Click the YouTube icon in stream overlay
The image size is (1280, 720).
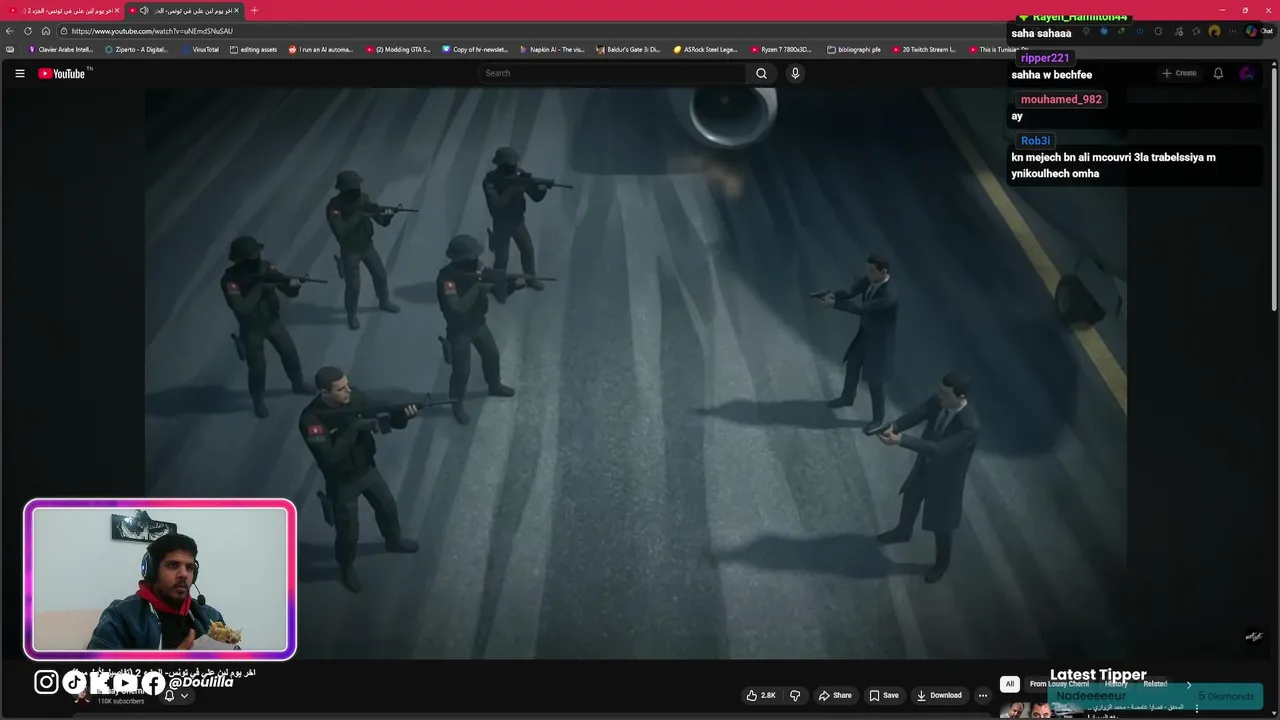(x=126, y=682)
